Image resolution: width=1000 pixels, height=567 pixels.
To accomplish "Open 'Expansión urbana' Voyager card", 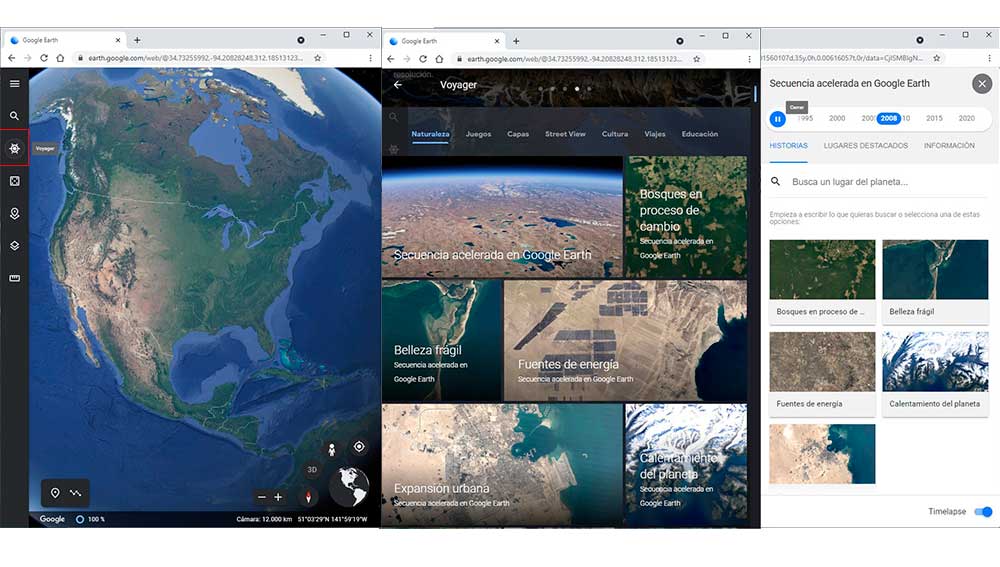I will [x=502, y=465].
